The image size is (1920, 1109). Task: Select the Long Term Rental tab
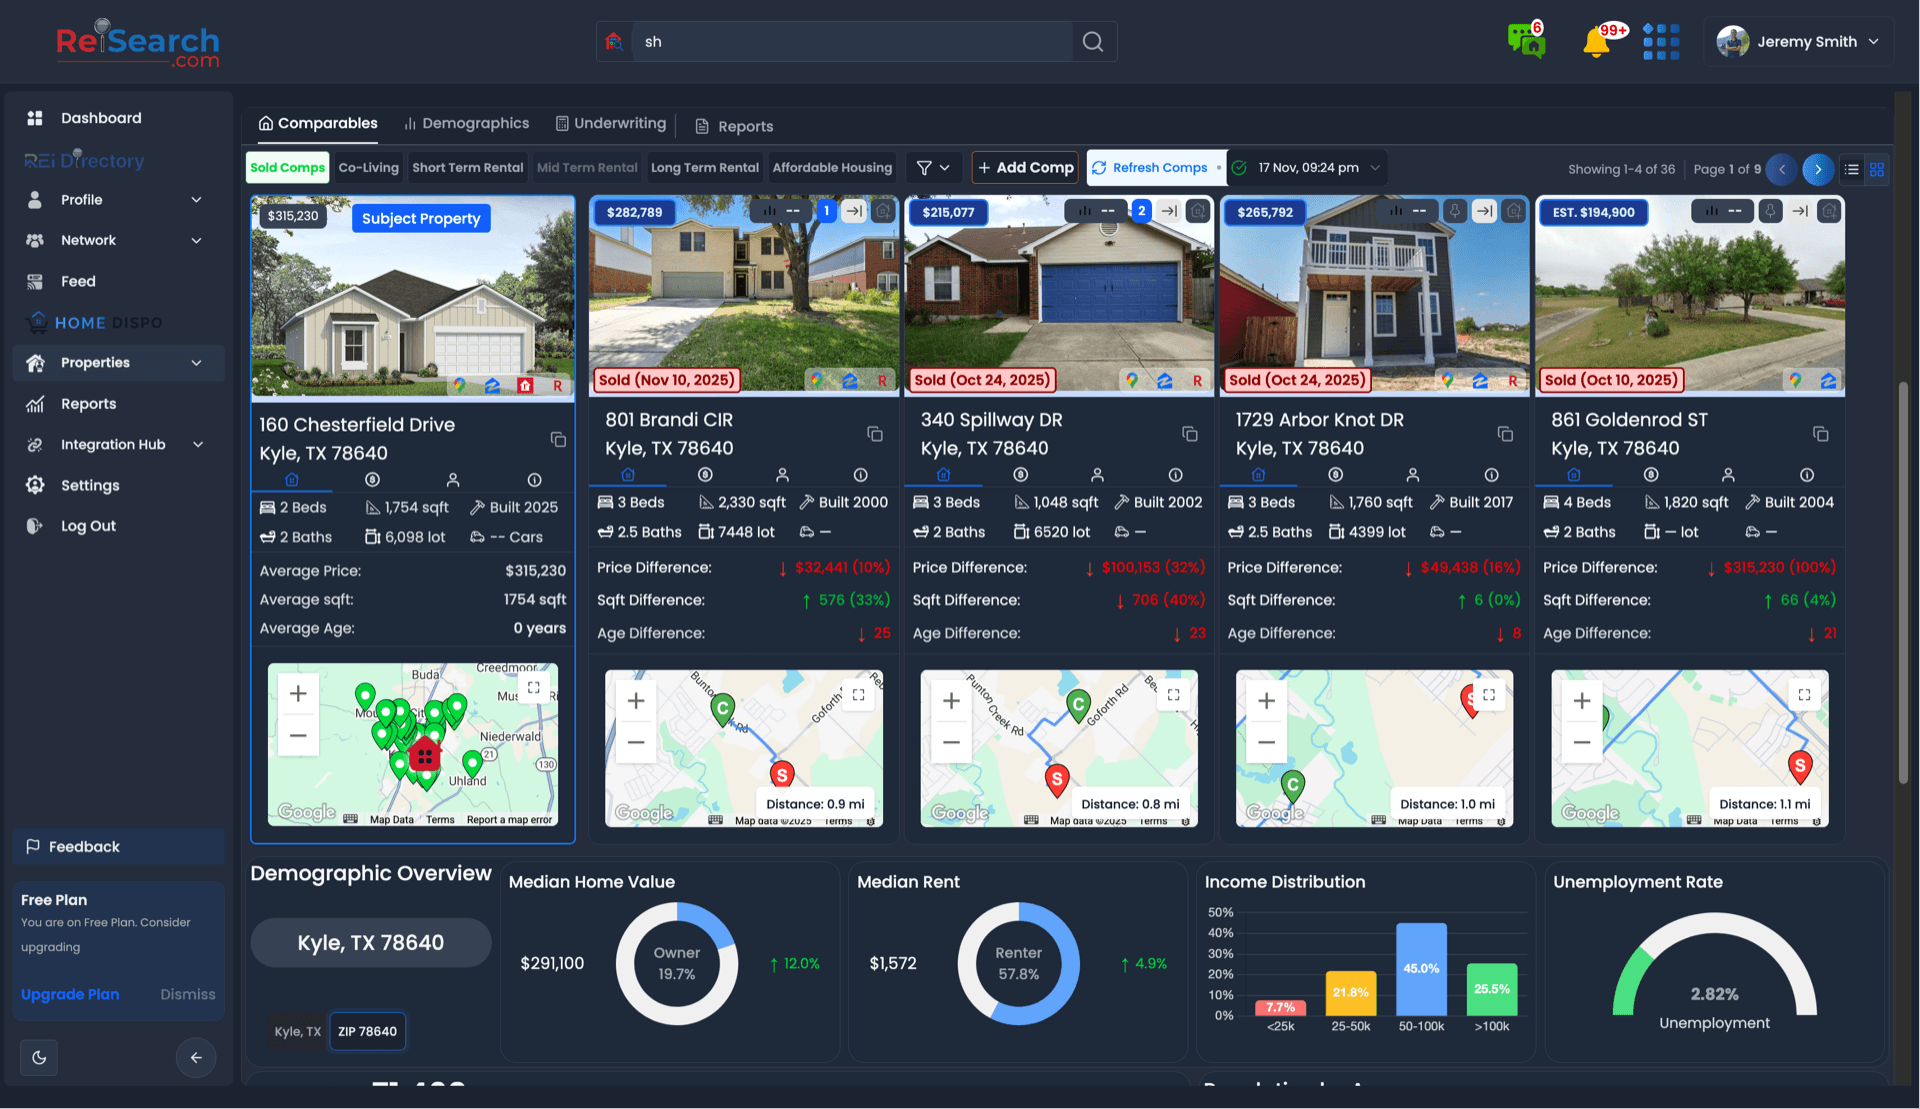[705, 168]
